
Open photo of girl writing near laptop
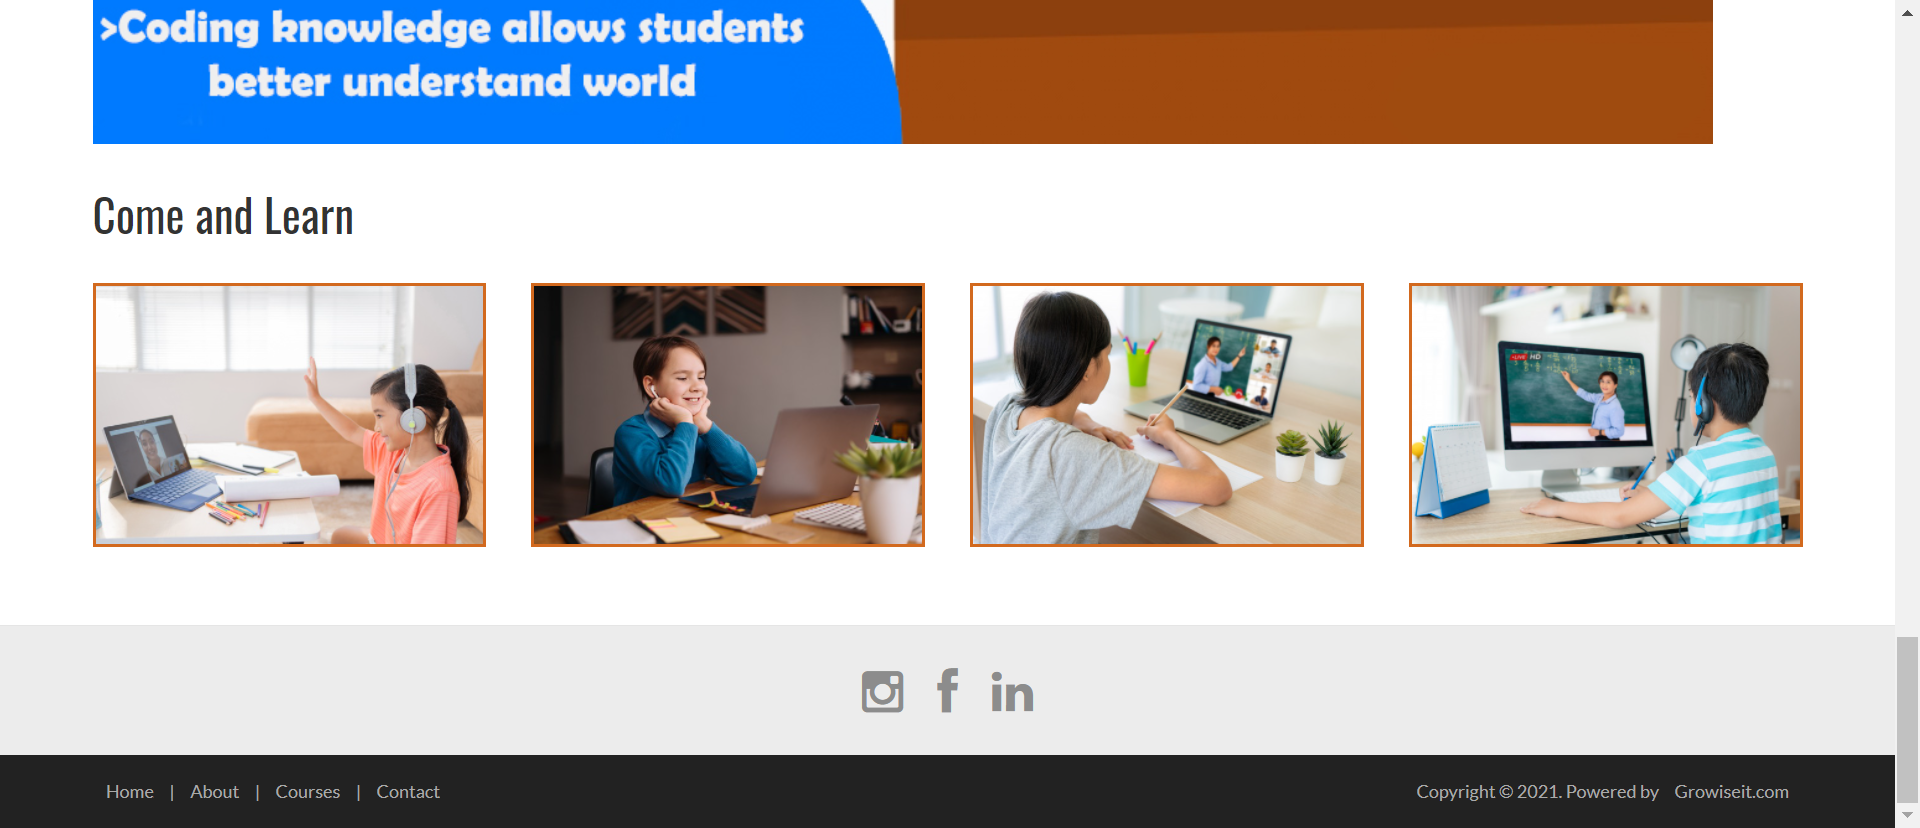pos(1167,415)
